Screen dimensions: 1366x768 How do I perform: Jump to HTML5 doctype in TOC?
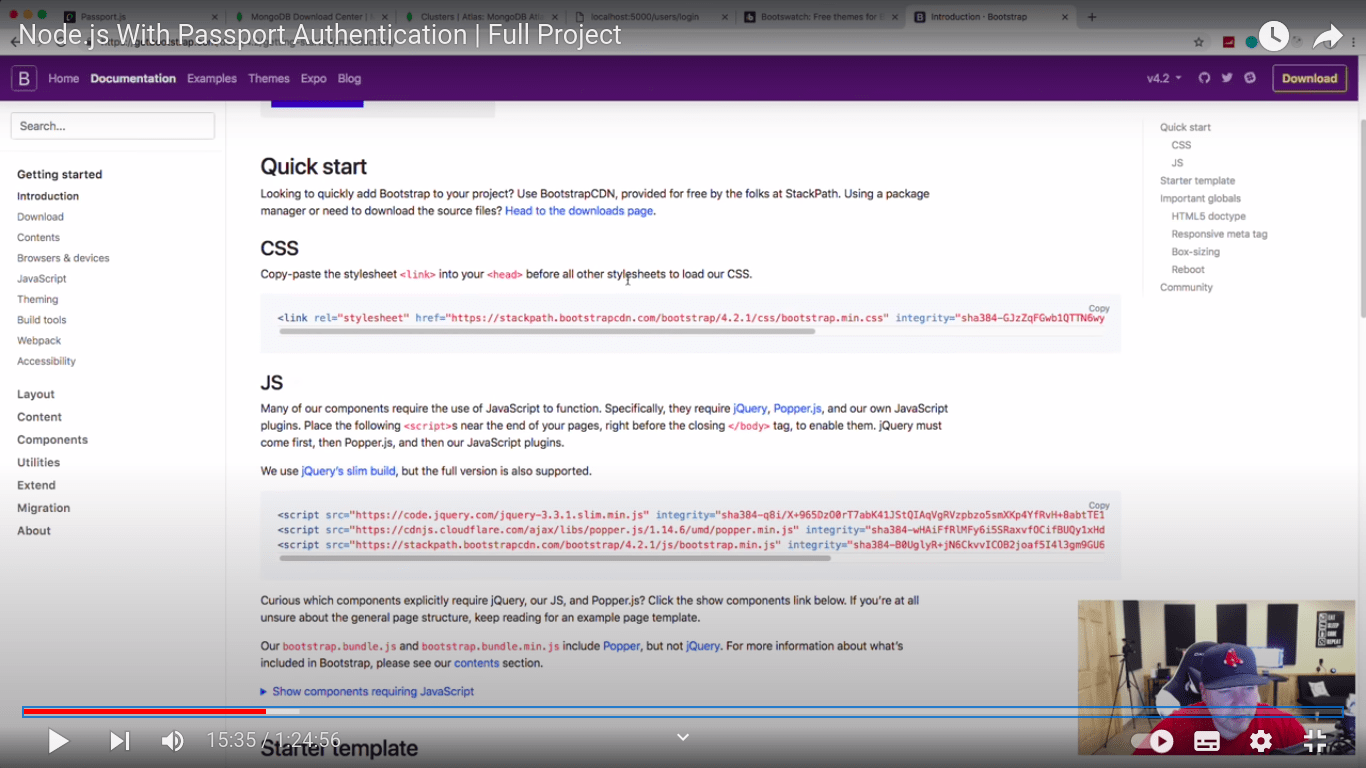(1208, 216)
